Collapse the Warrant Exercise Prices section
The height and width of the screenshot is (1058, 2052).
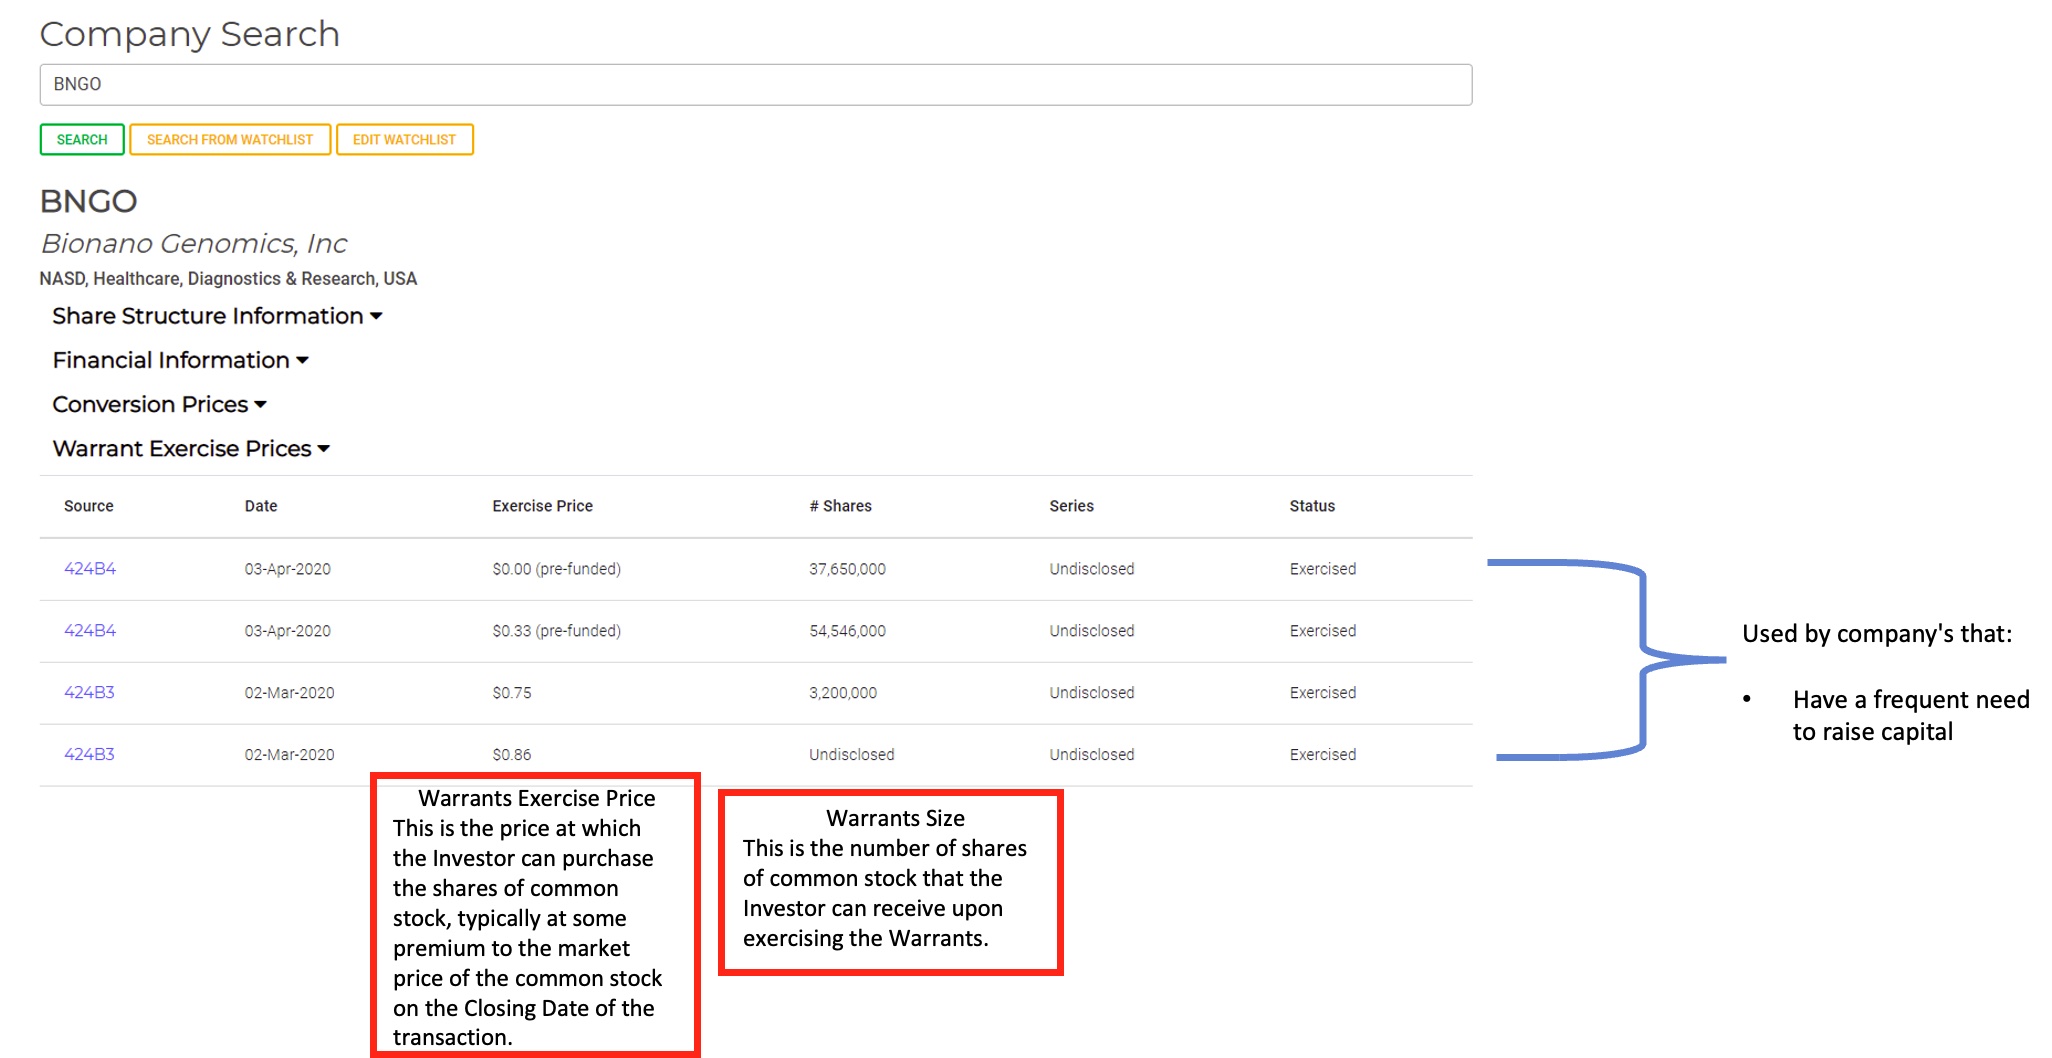coord(191,448)
